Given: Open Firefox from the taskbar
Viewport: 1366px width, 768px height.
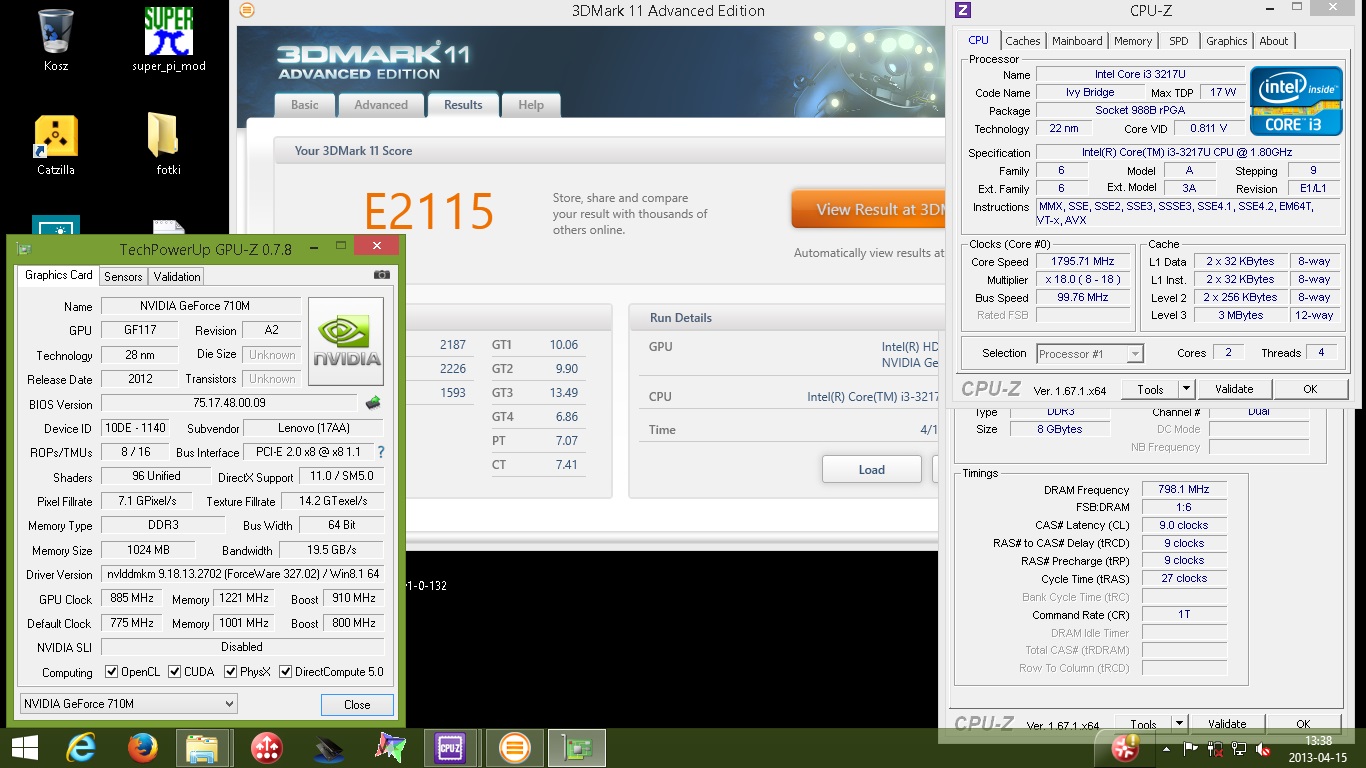Looking at the screenshot, I should [143, 747].
